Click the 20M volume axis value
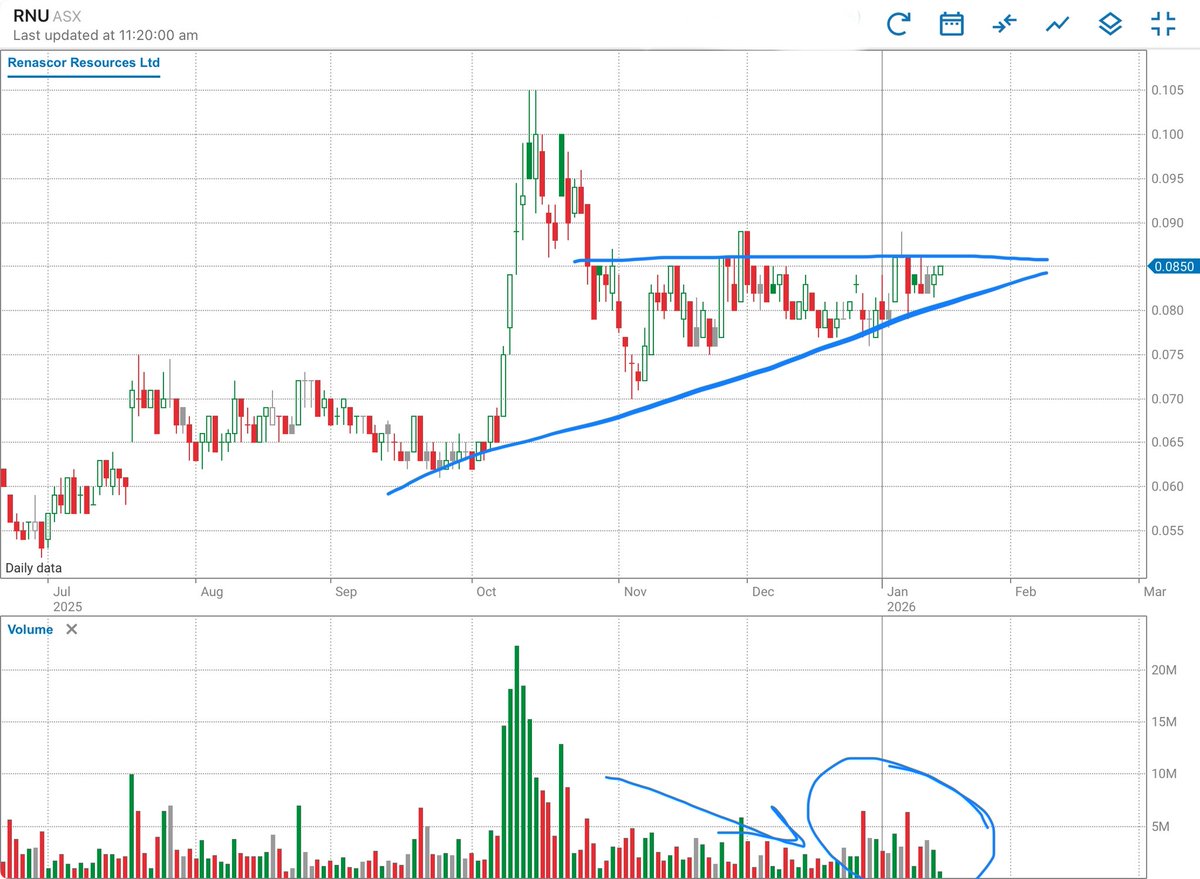1200x879 pixels. click(1163, 670)
